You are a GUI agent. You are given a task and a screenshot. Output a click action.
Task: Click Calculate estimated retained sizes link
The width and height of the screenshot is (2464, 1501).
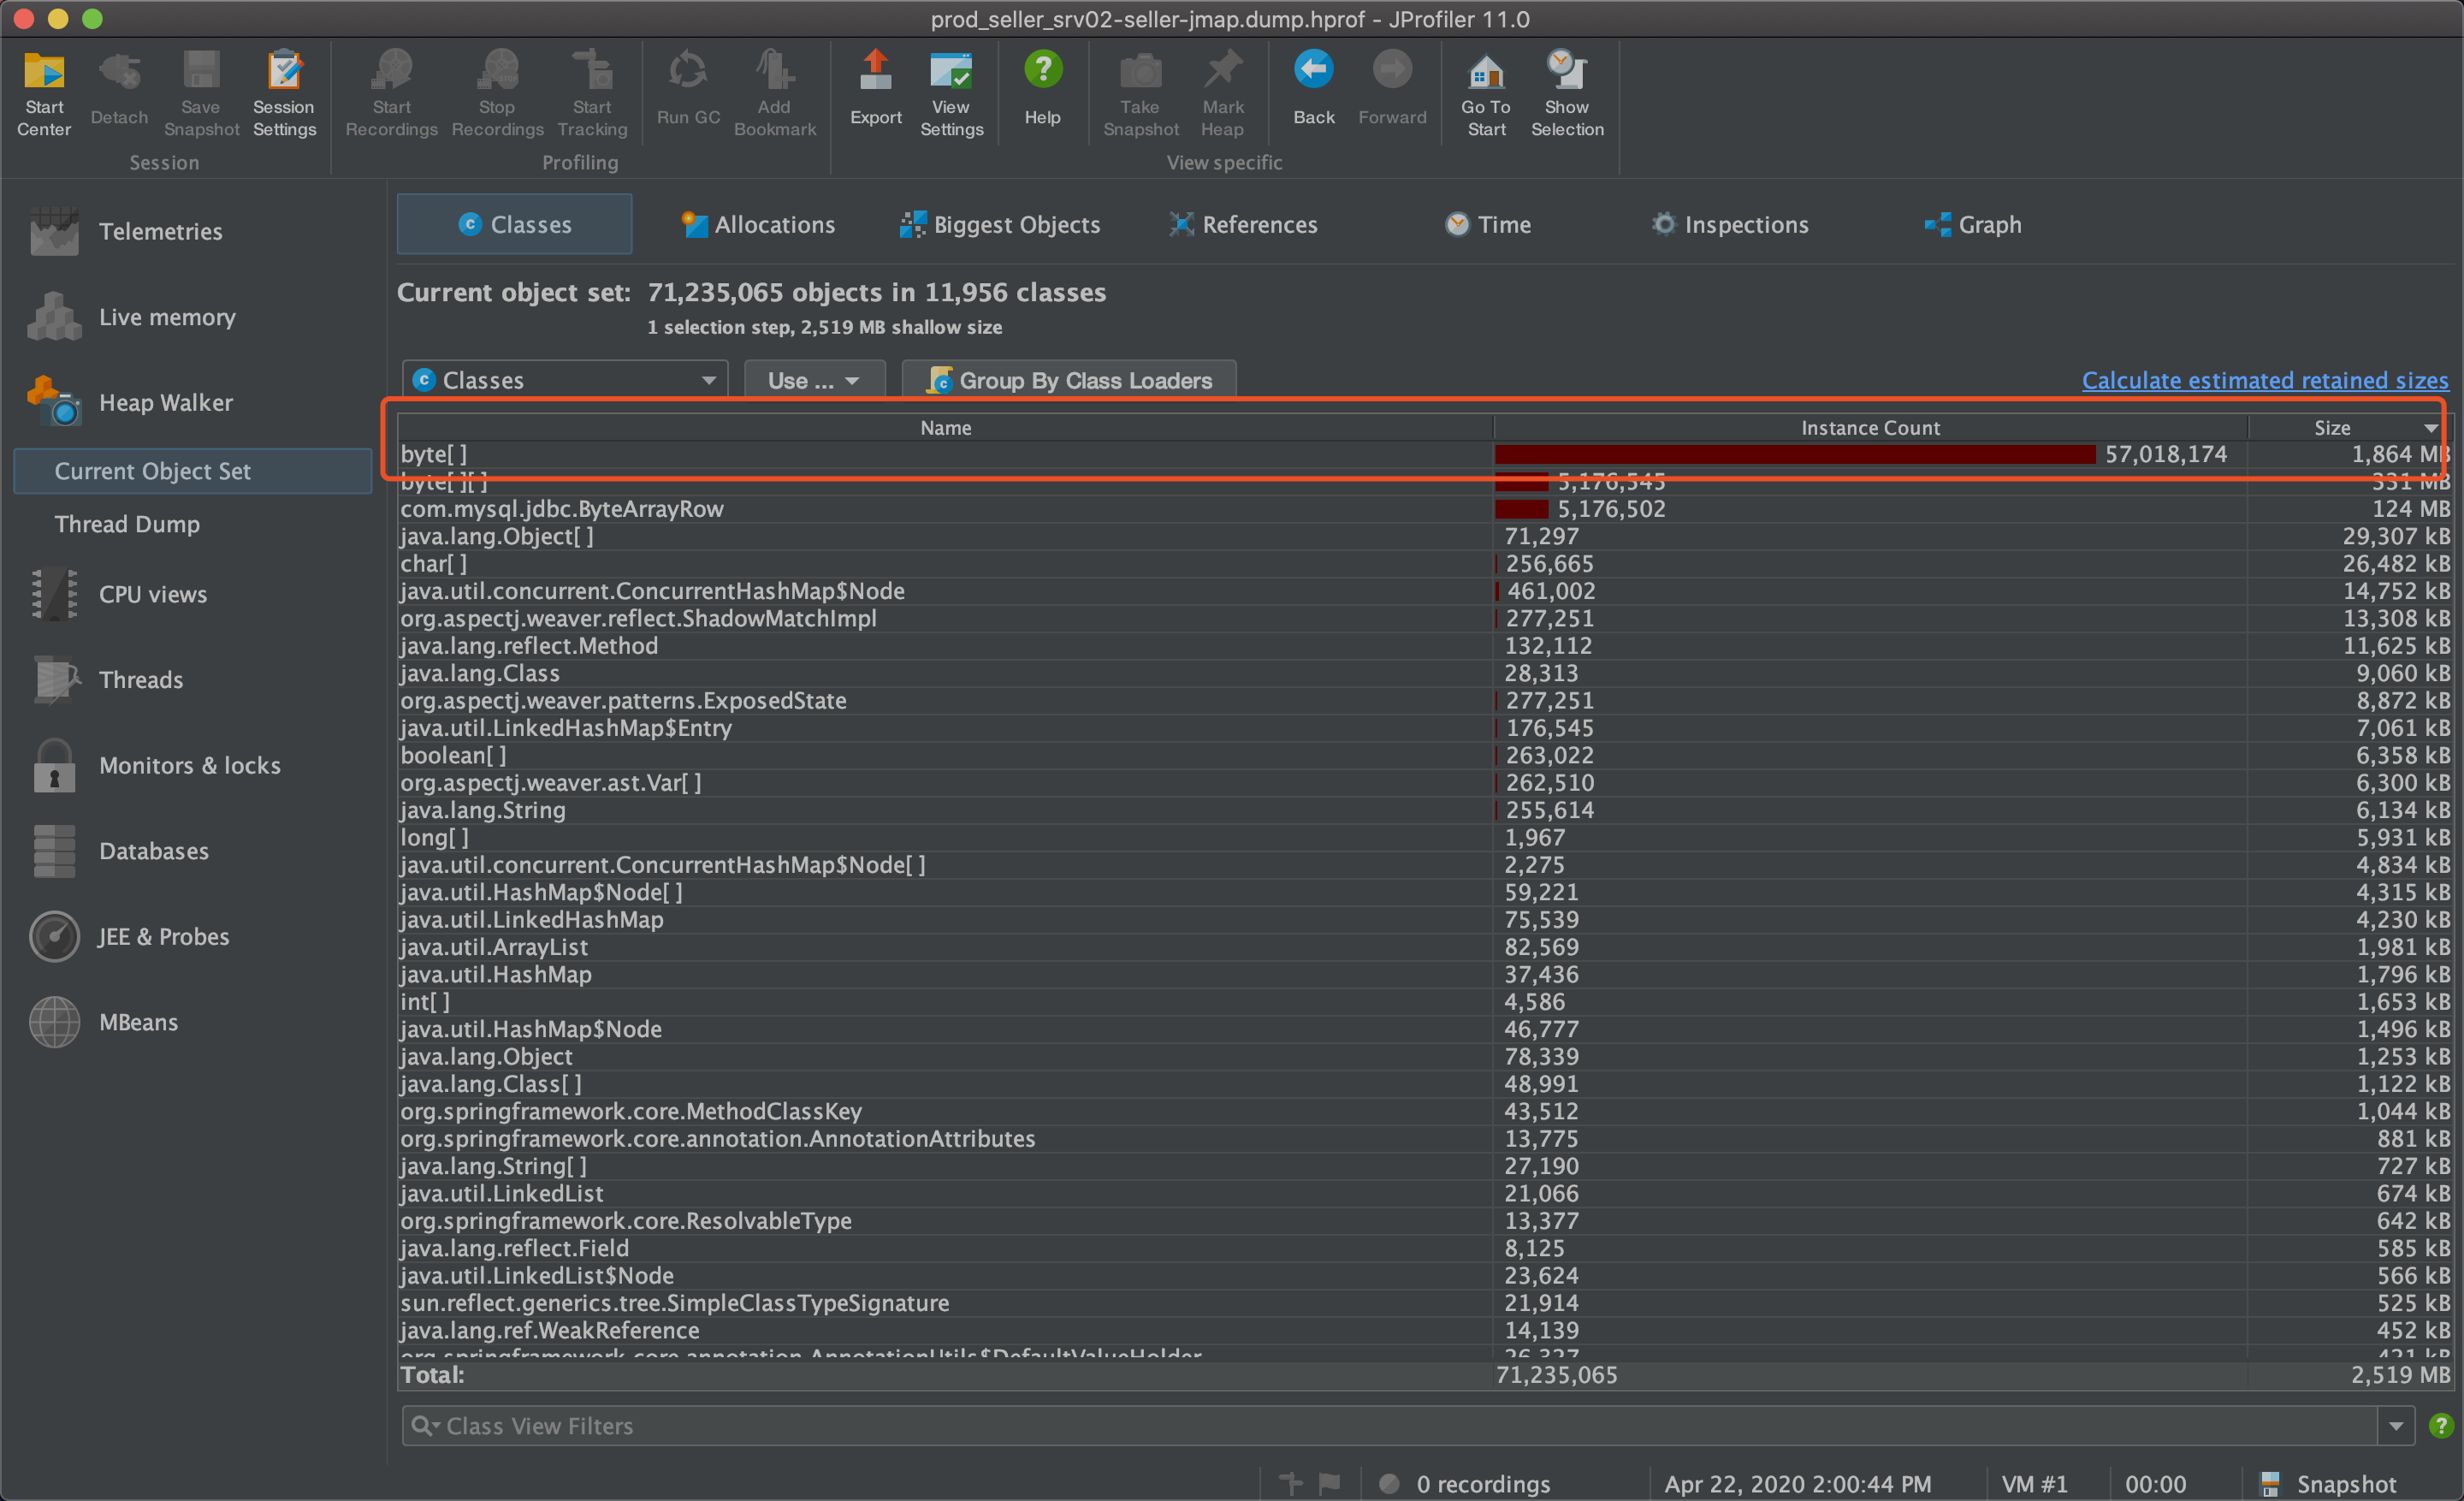click(2264, 380)
